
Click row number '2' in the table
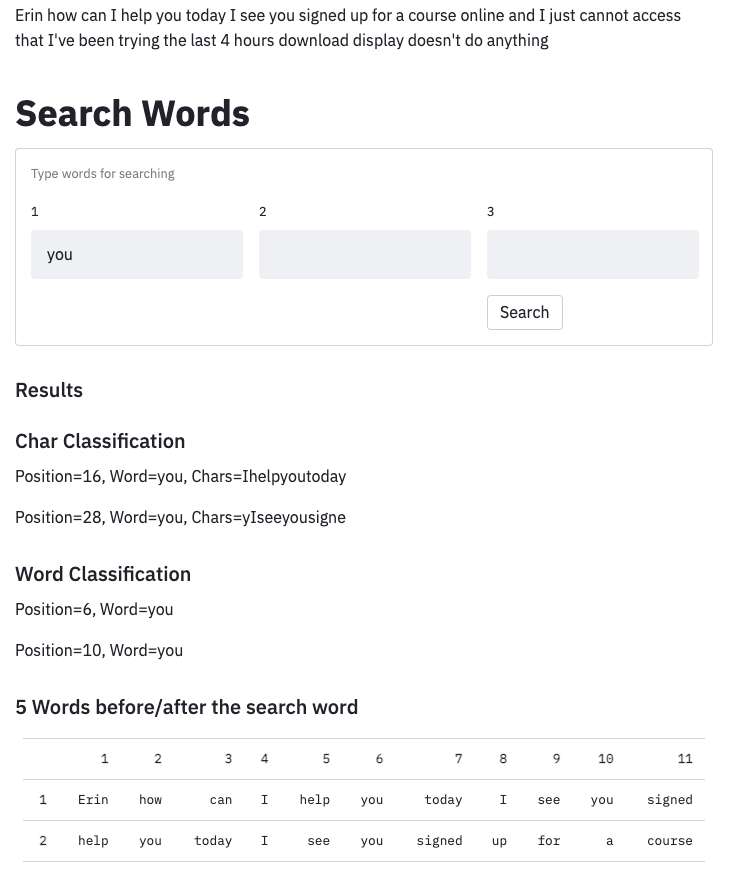(43, 840)
